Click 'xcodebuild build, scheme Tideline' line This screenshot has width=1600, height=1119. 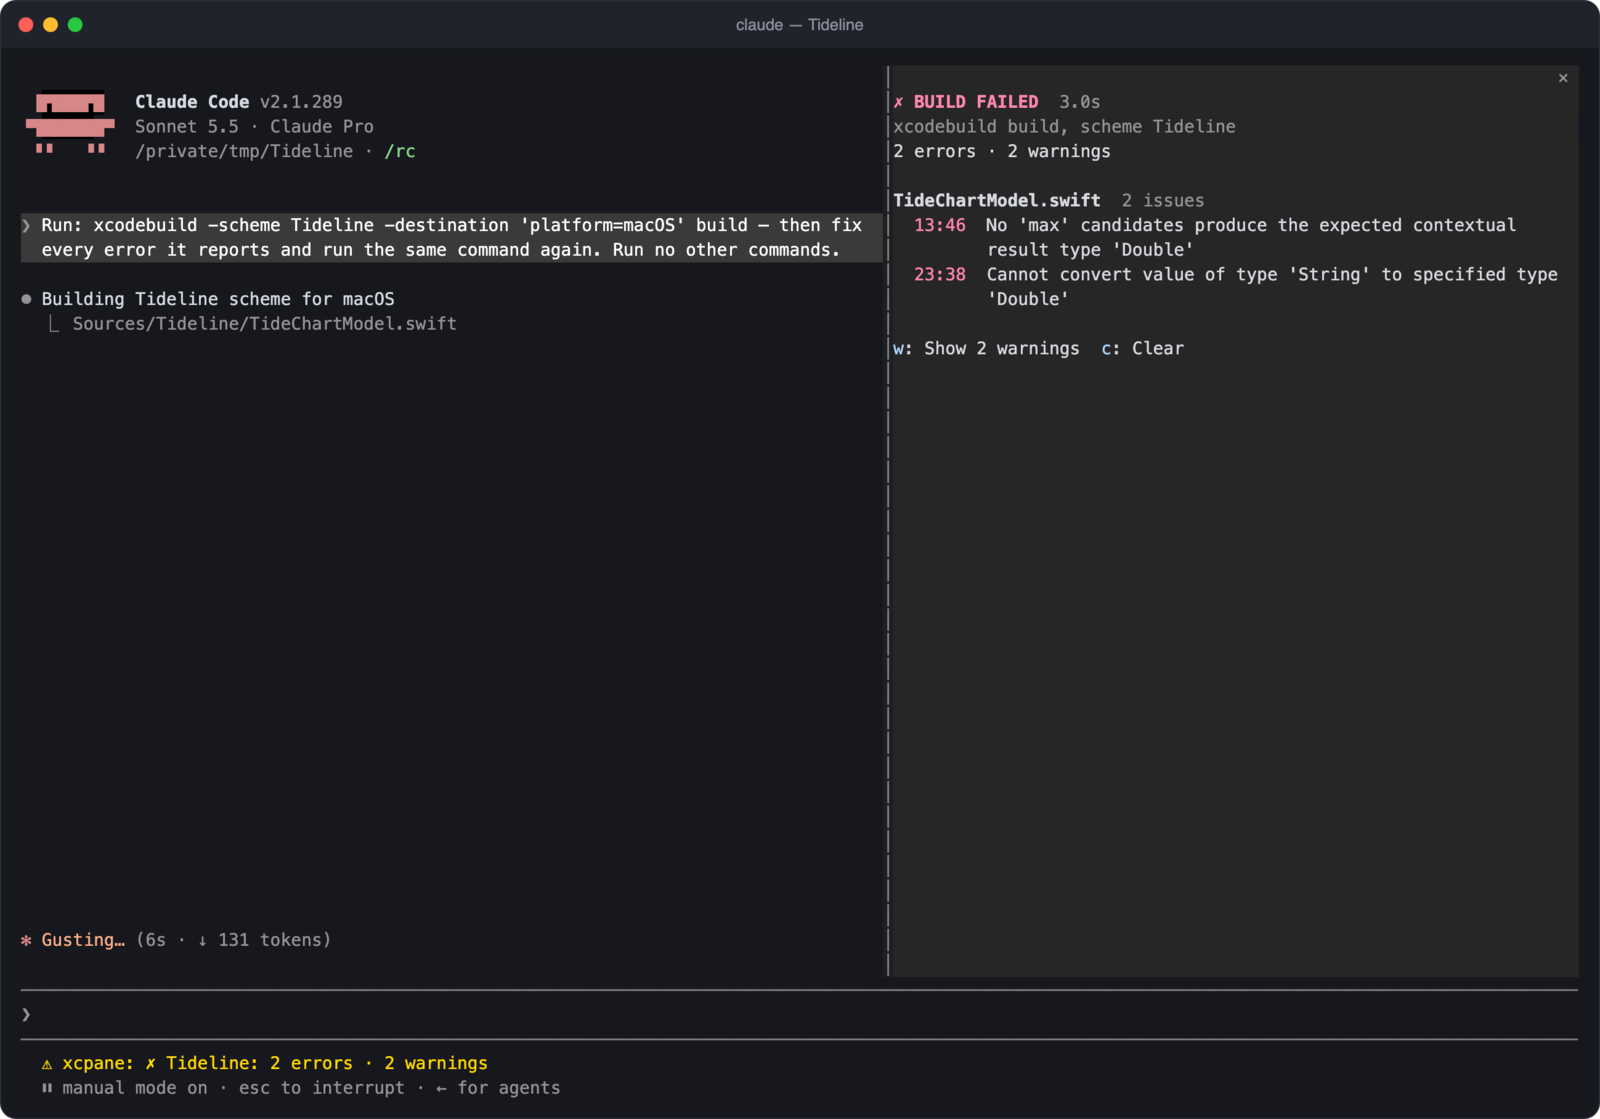click(1064, 127)
